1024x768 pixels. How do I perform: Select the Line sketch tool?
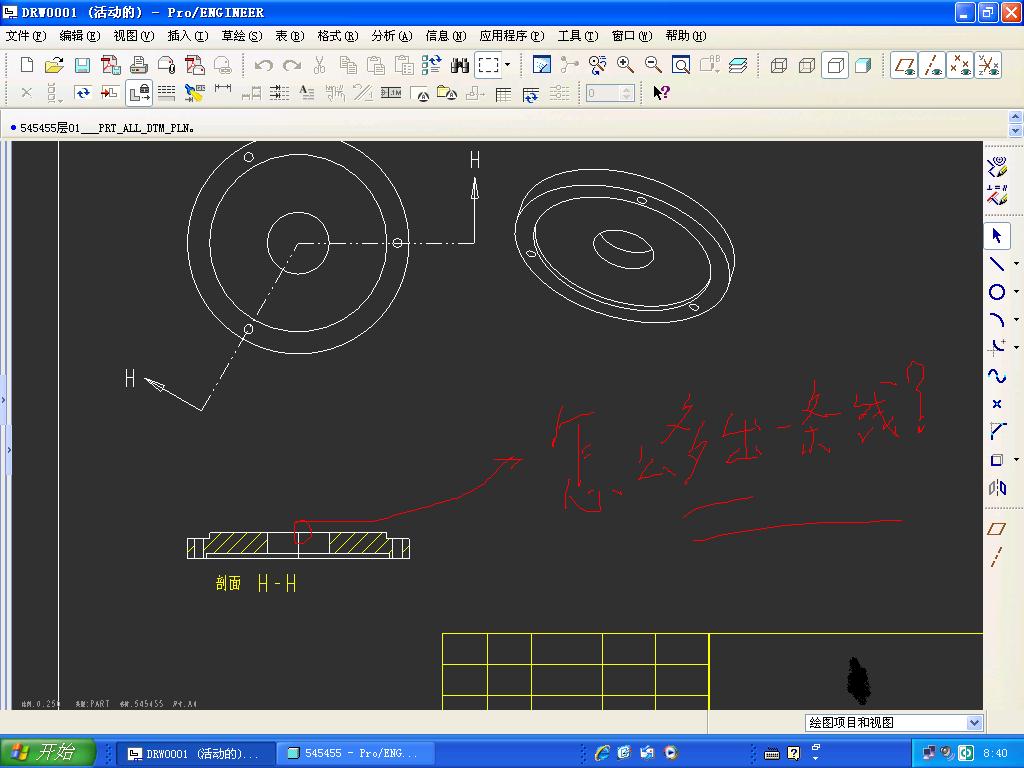997,263
